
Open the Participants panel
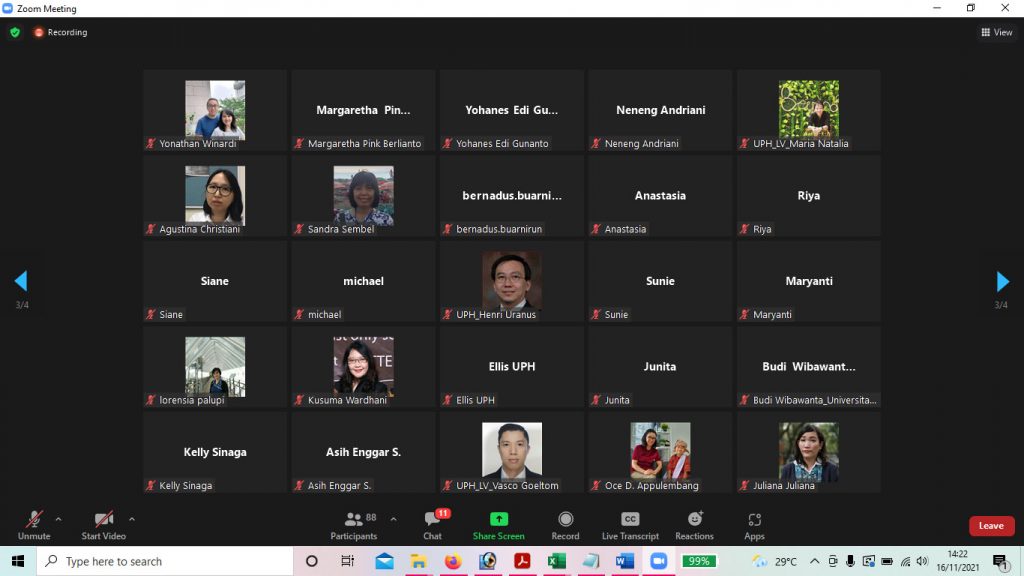354,524
